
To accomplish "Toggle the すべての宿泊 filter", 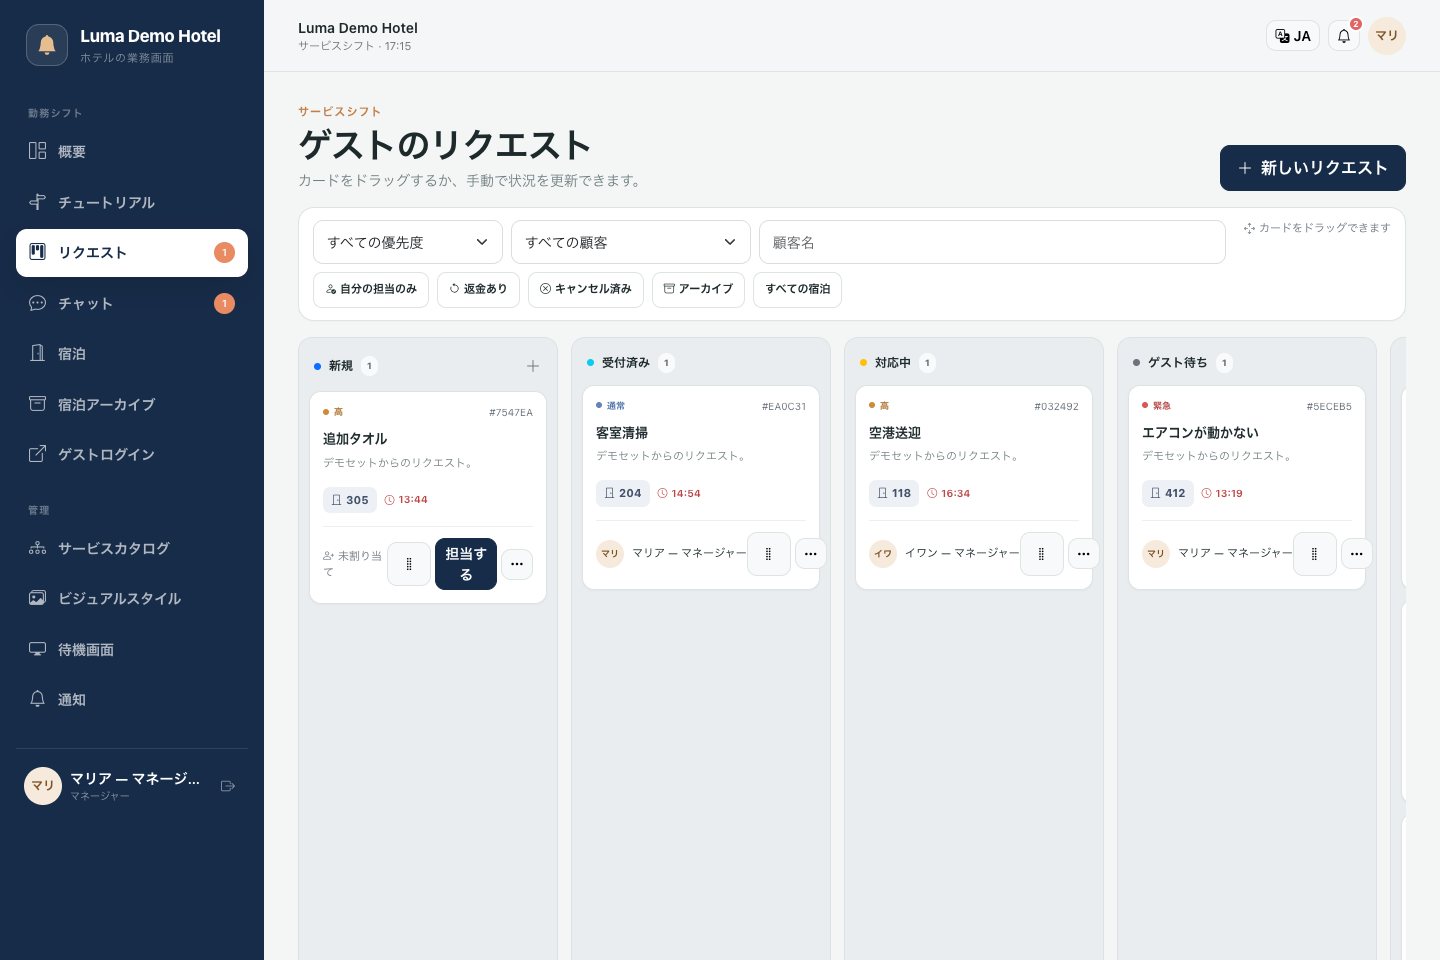I will point(798,289).
